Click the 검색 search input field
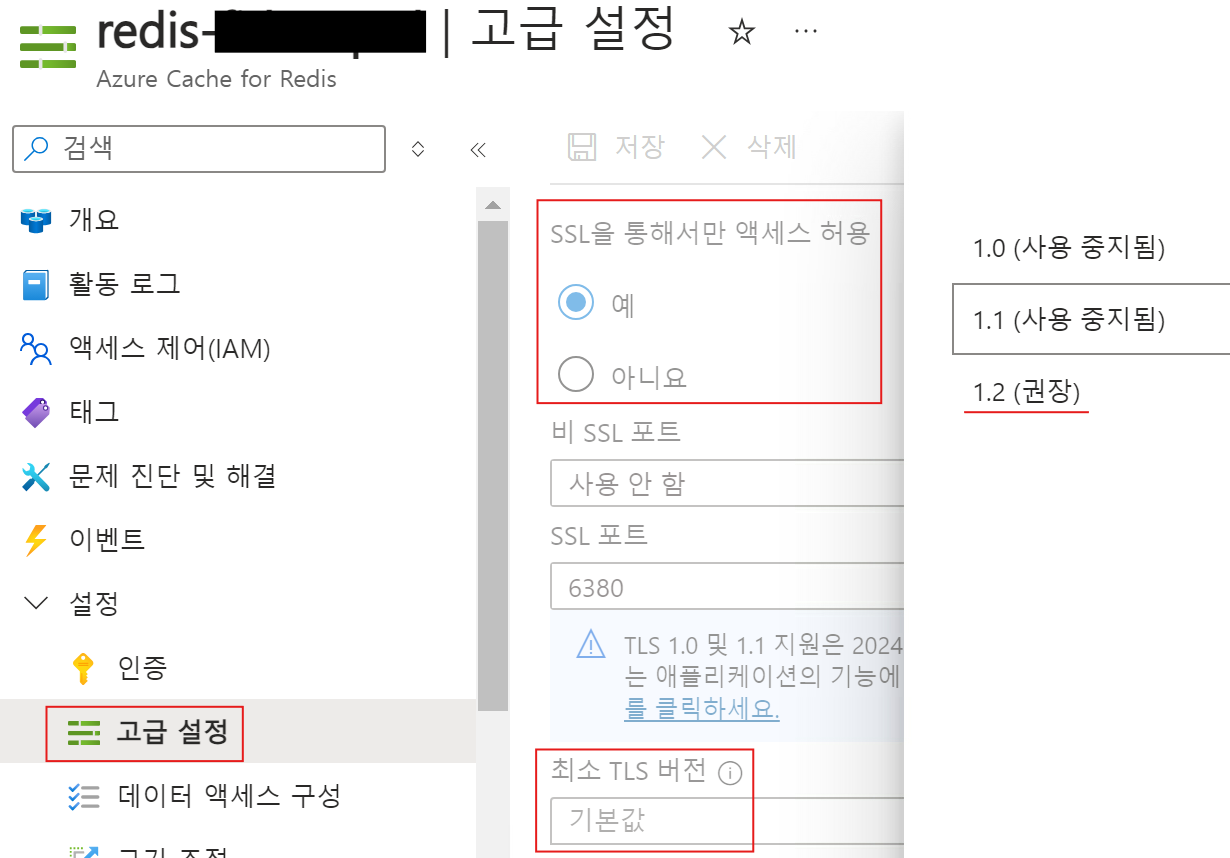Image resolution: width=1230 pixels, height=858 pixels. (199, 149)
